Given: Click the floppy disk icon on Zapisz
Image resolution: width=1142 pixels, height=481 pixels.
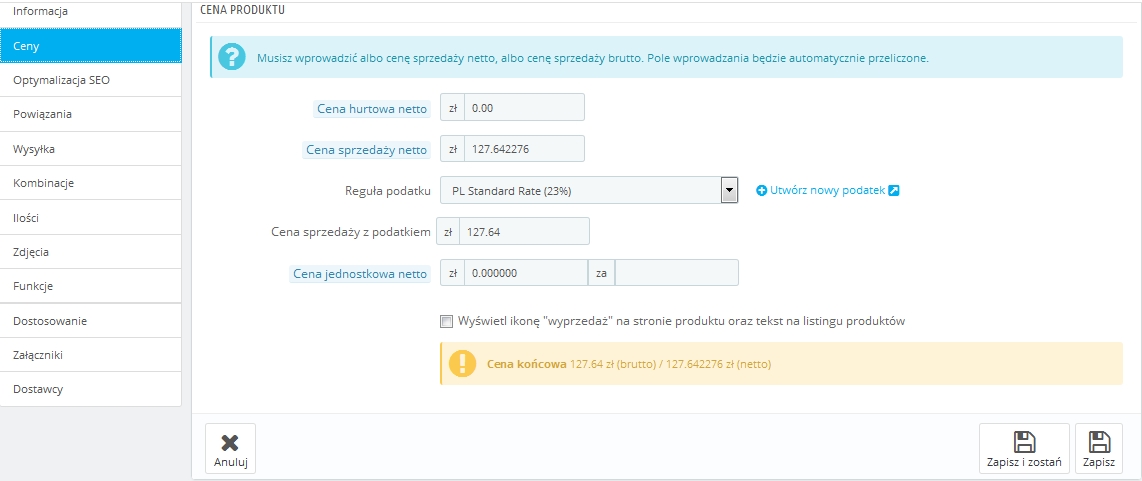Looking at the screenshot, I should (x=1098, y=442).
